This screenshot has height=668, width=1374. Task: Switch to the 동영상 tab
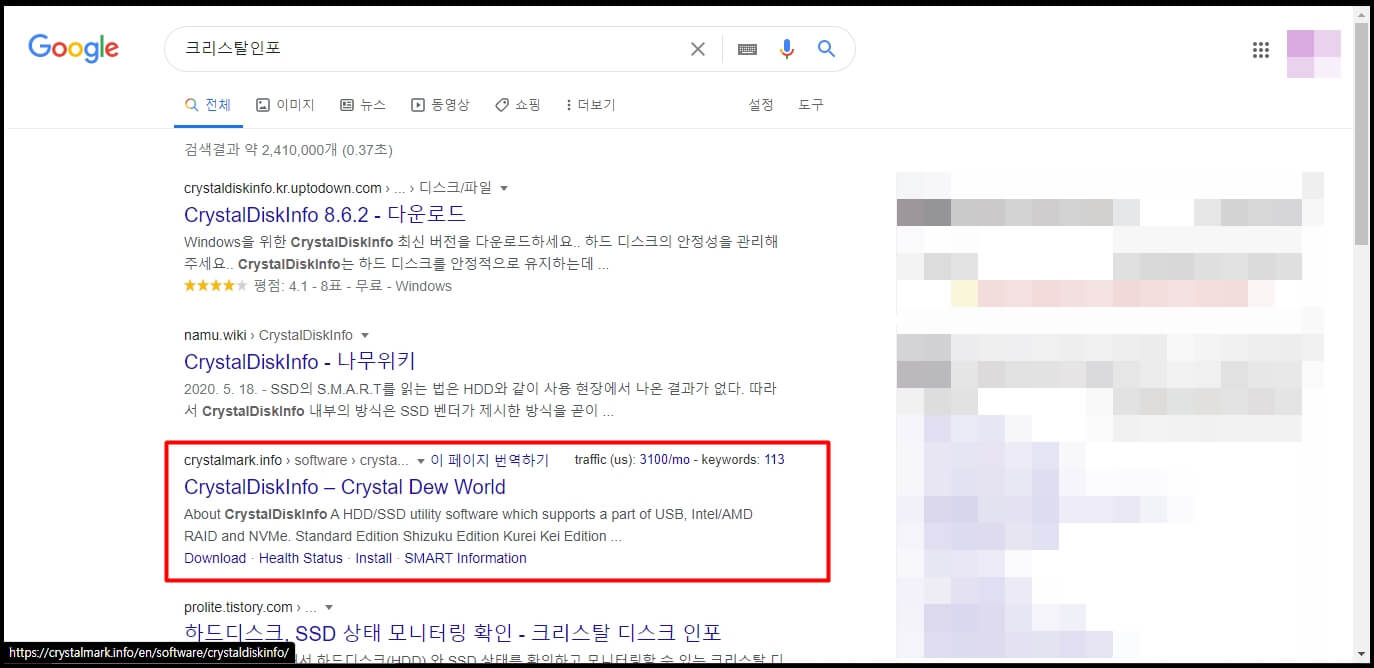click(x=440, y=104)
